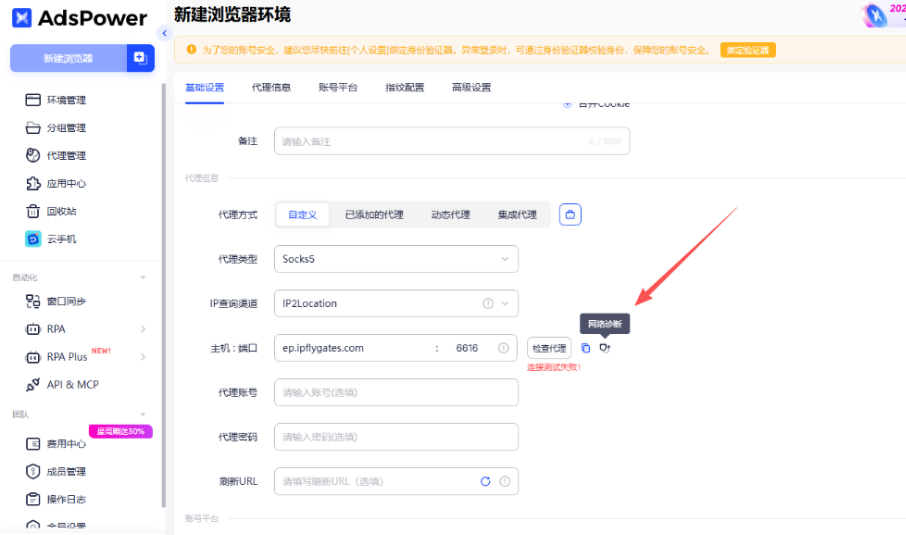Switch to 指纹配置 tab

click(404, 87)
